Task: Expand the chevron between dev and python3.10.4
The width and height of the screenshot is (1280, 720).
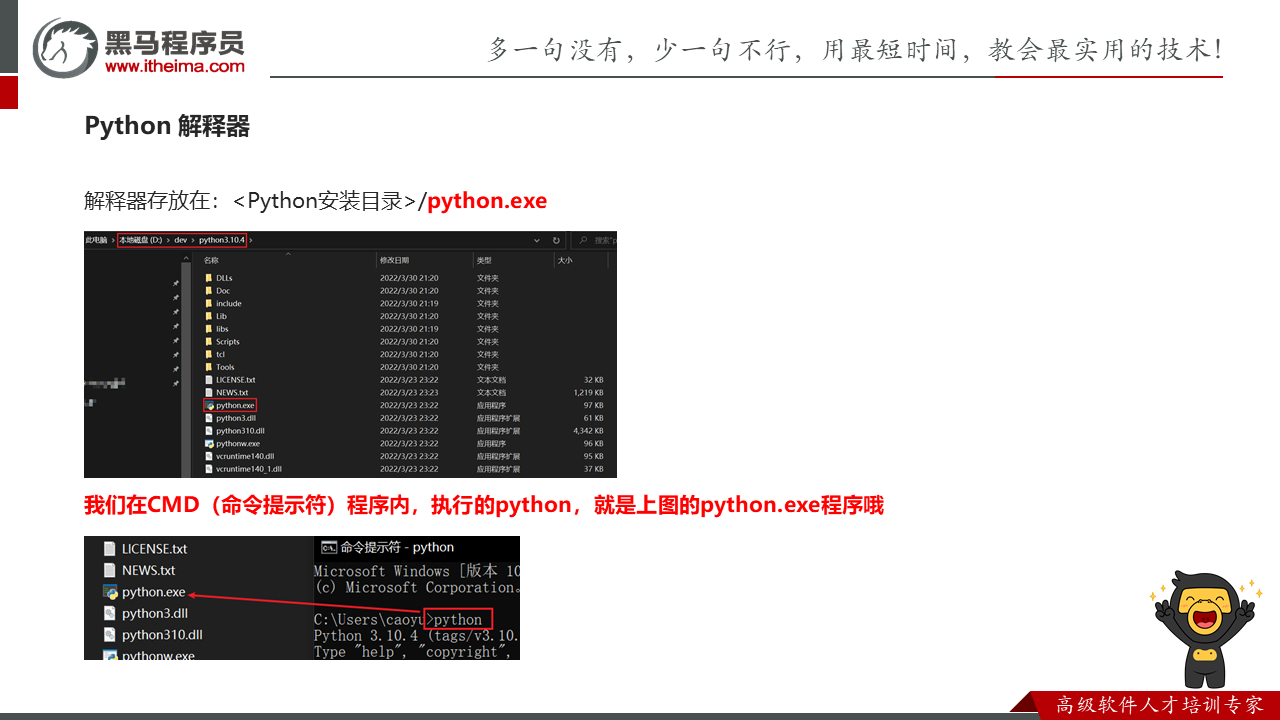Action: pyautogui.click(x=193, y=240)
